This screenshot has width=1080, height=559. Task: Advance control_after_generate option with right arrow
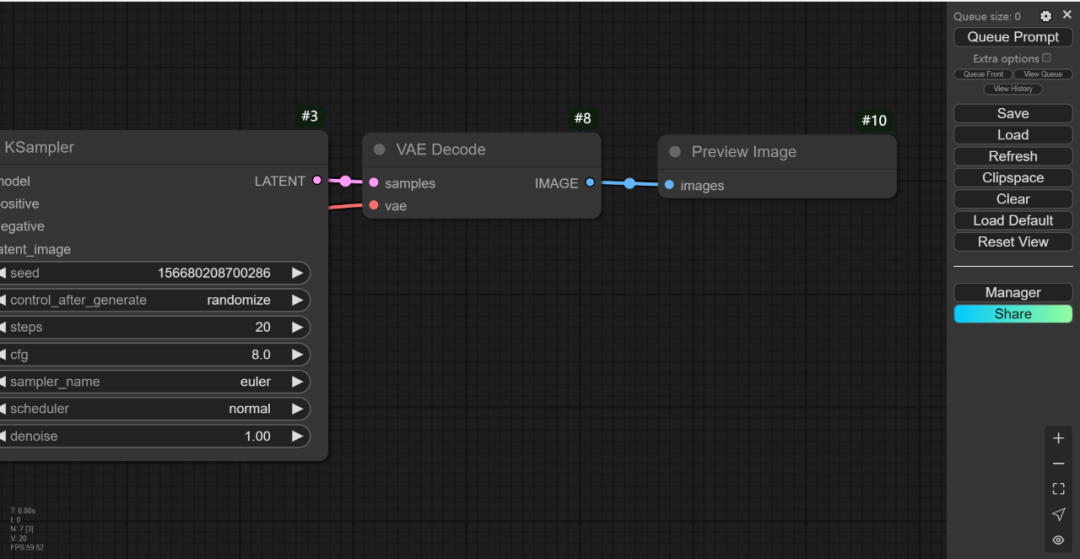coord(297,300)
